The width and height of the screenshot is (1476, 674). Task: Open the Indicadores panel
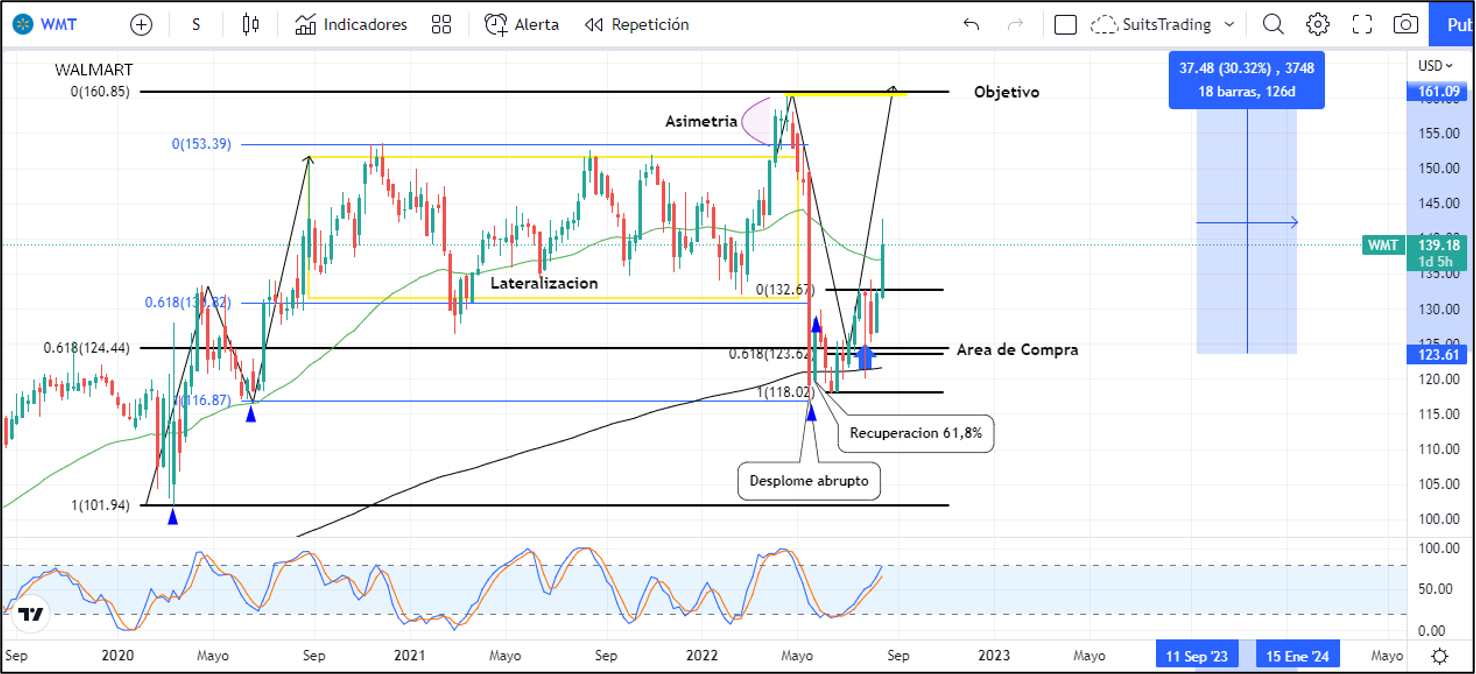tap(351, 25)
